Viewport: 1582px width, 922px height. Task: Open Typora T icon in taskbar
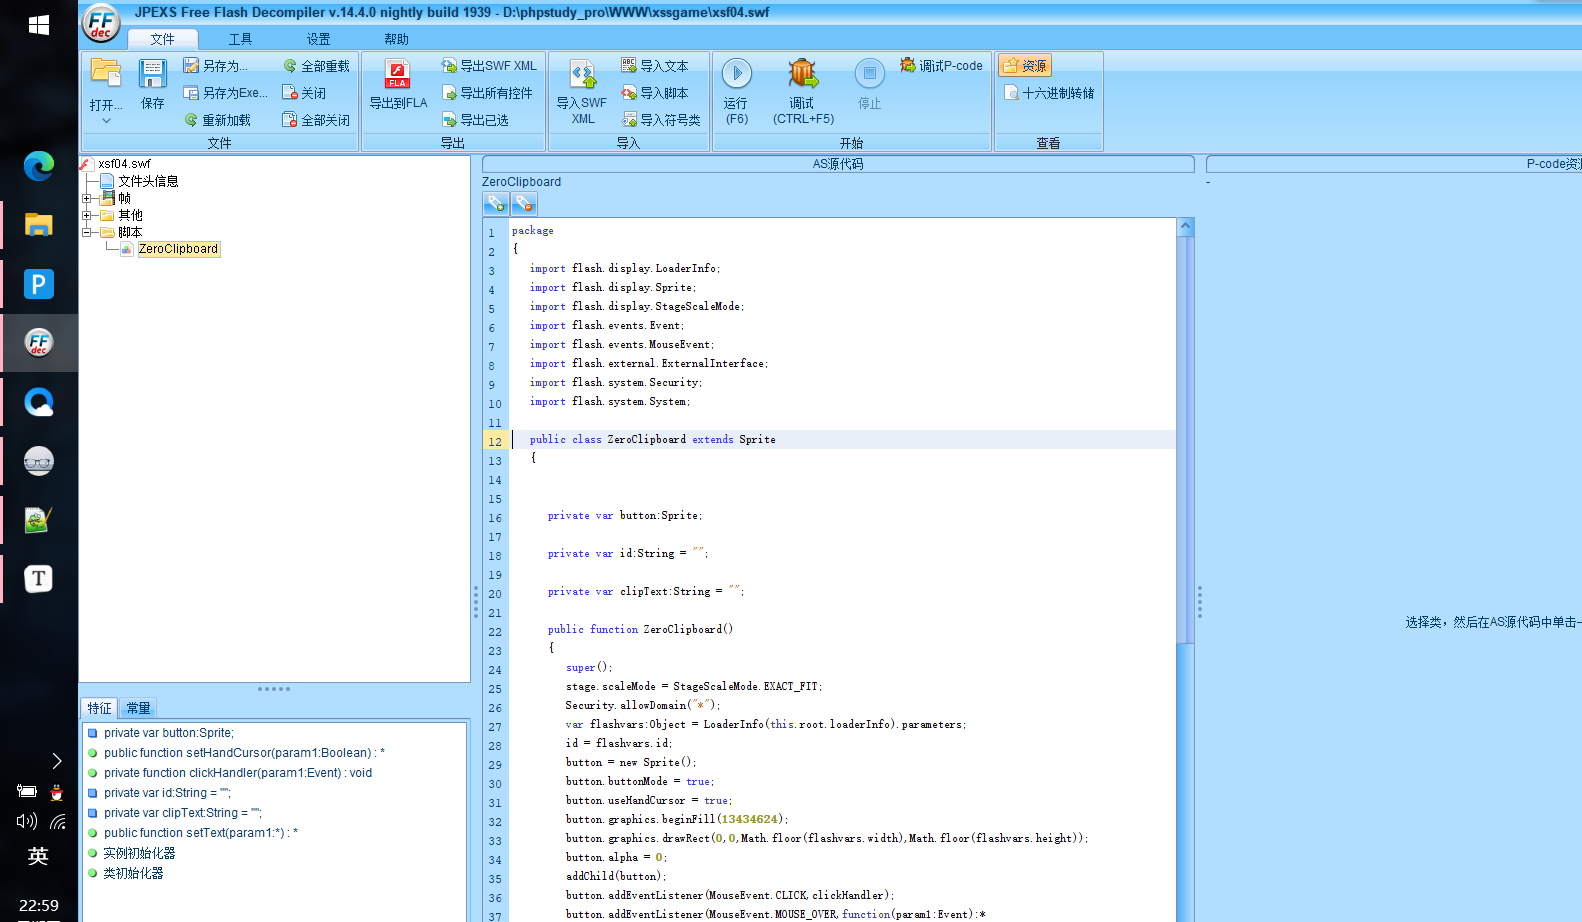39,578
